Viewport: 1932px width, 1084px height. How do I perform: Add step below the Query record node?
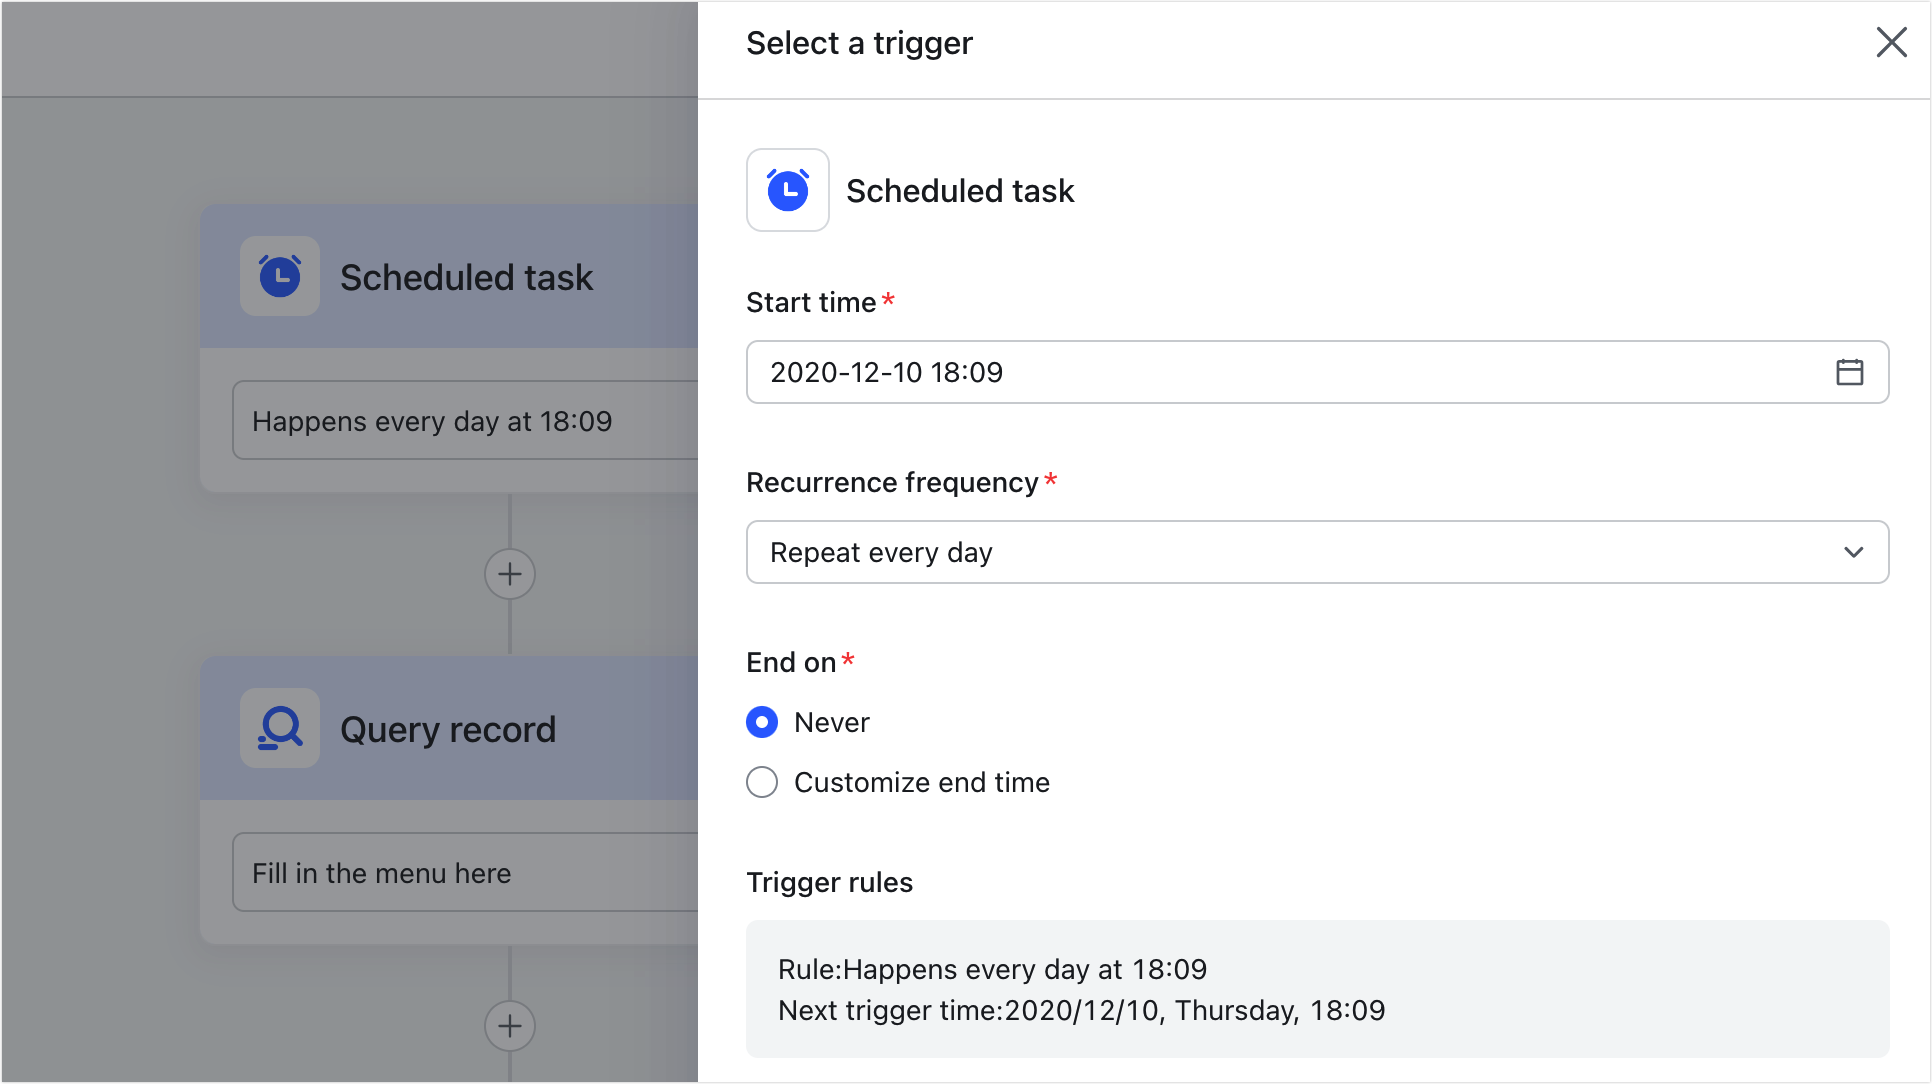coord(510,1026)
